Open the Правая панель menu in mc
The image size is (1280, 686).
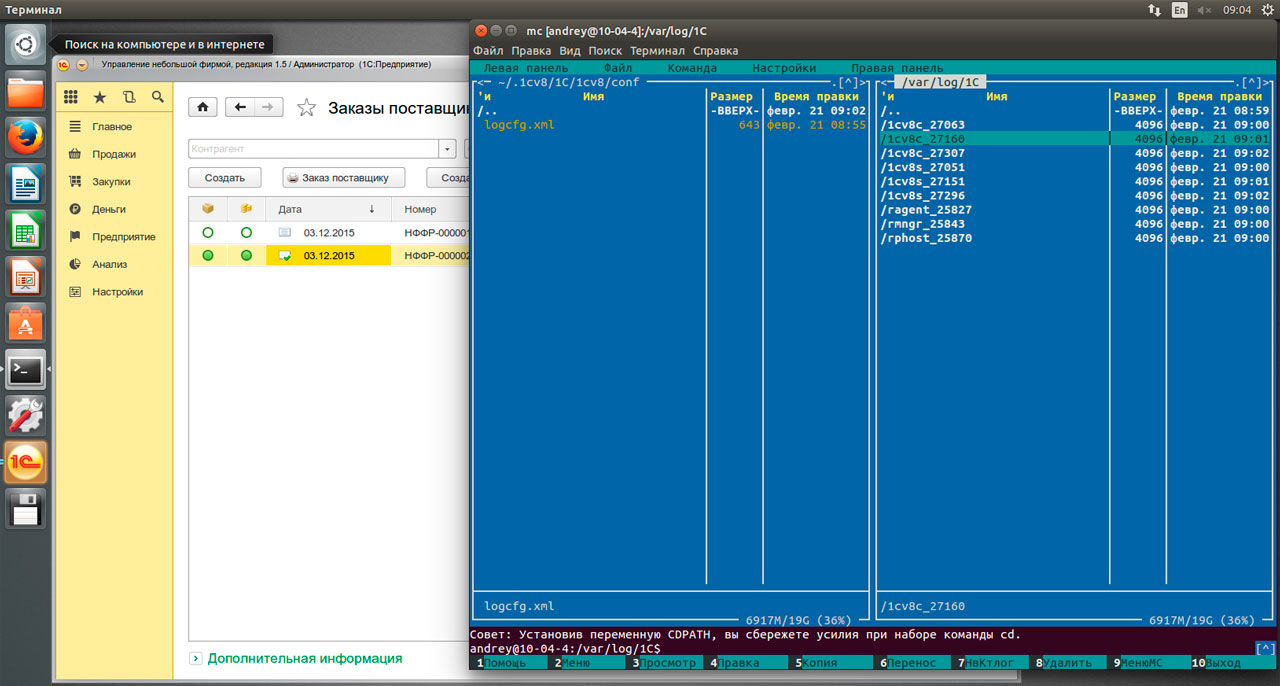897,68
